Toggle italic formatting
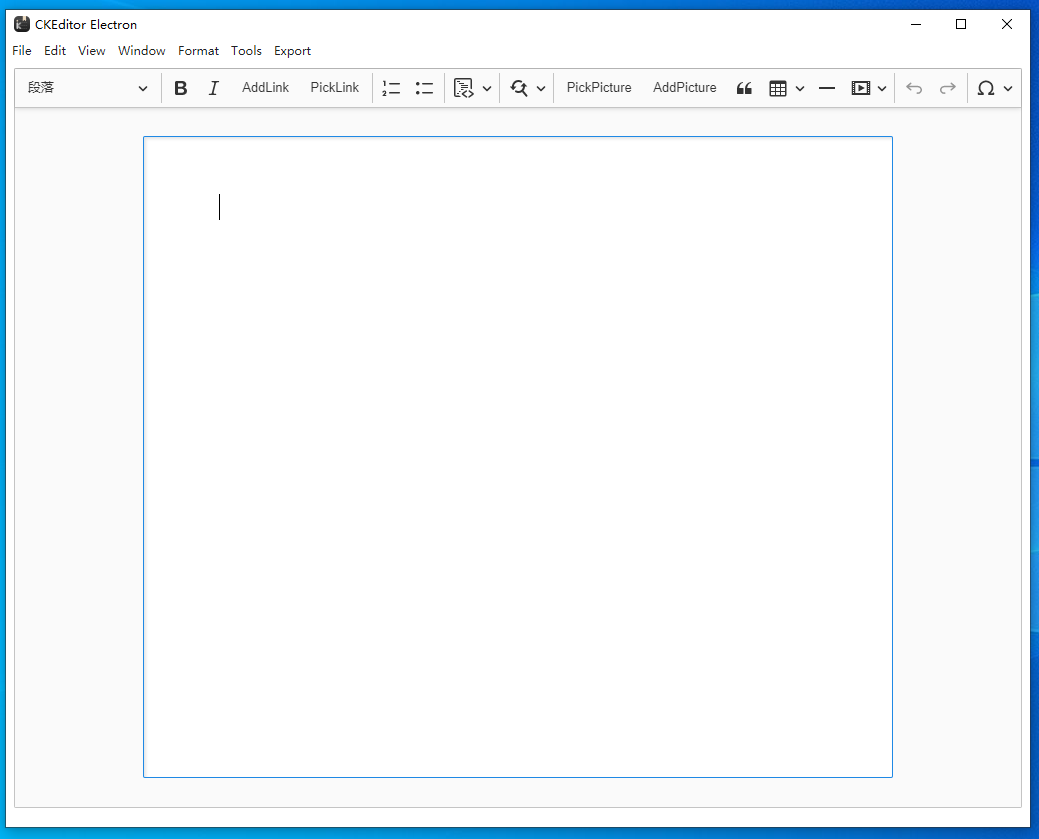1039x839 pixels. click(213, 88)
